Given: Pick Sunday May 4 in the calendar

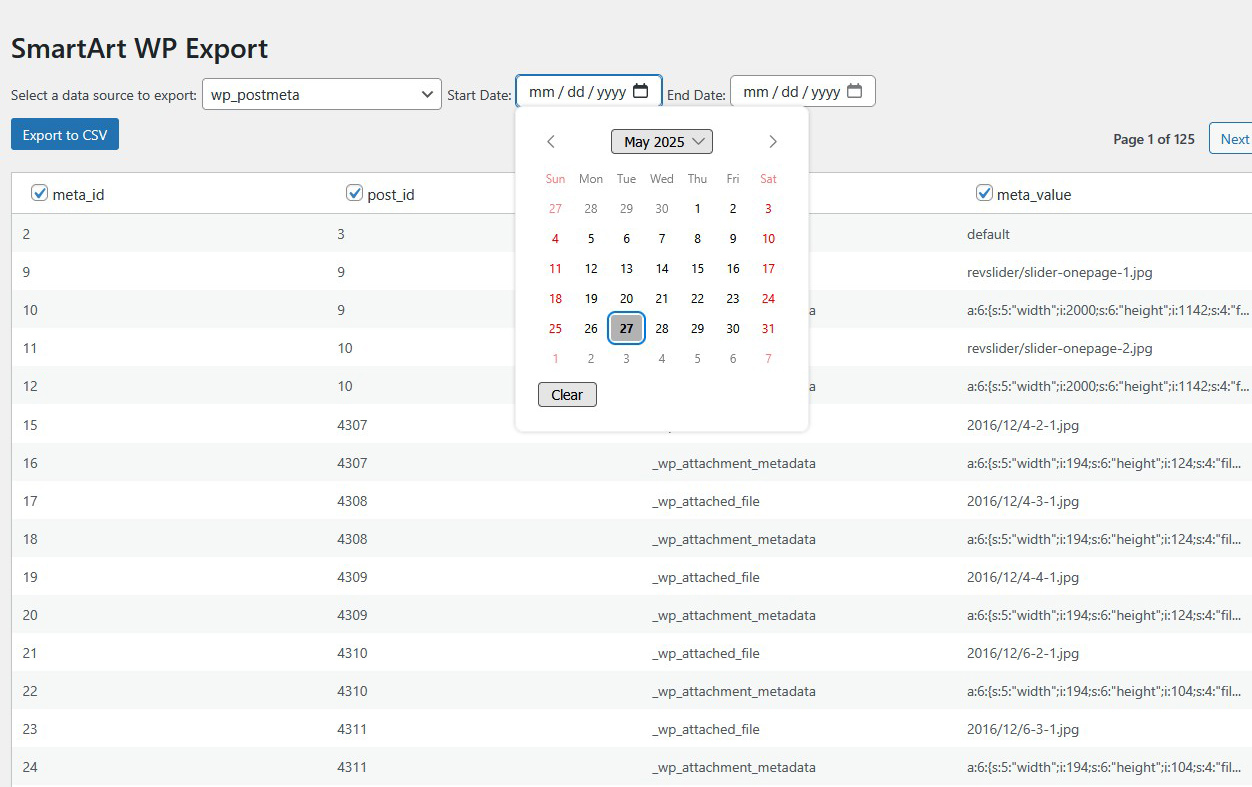Looking at the screenshot, I should pos(555,239).
